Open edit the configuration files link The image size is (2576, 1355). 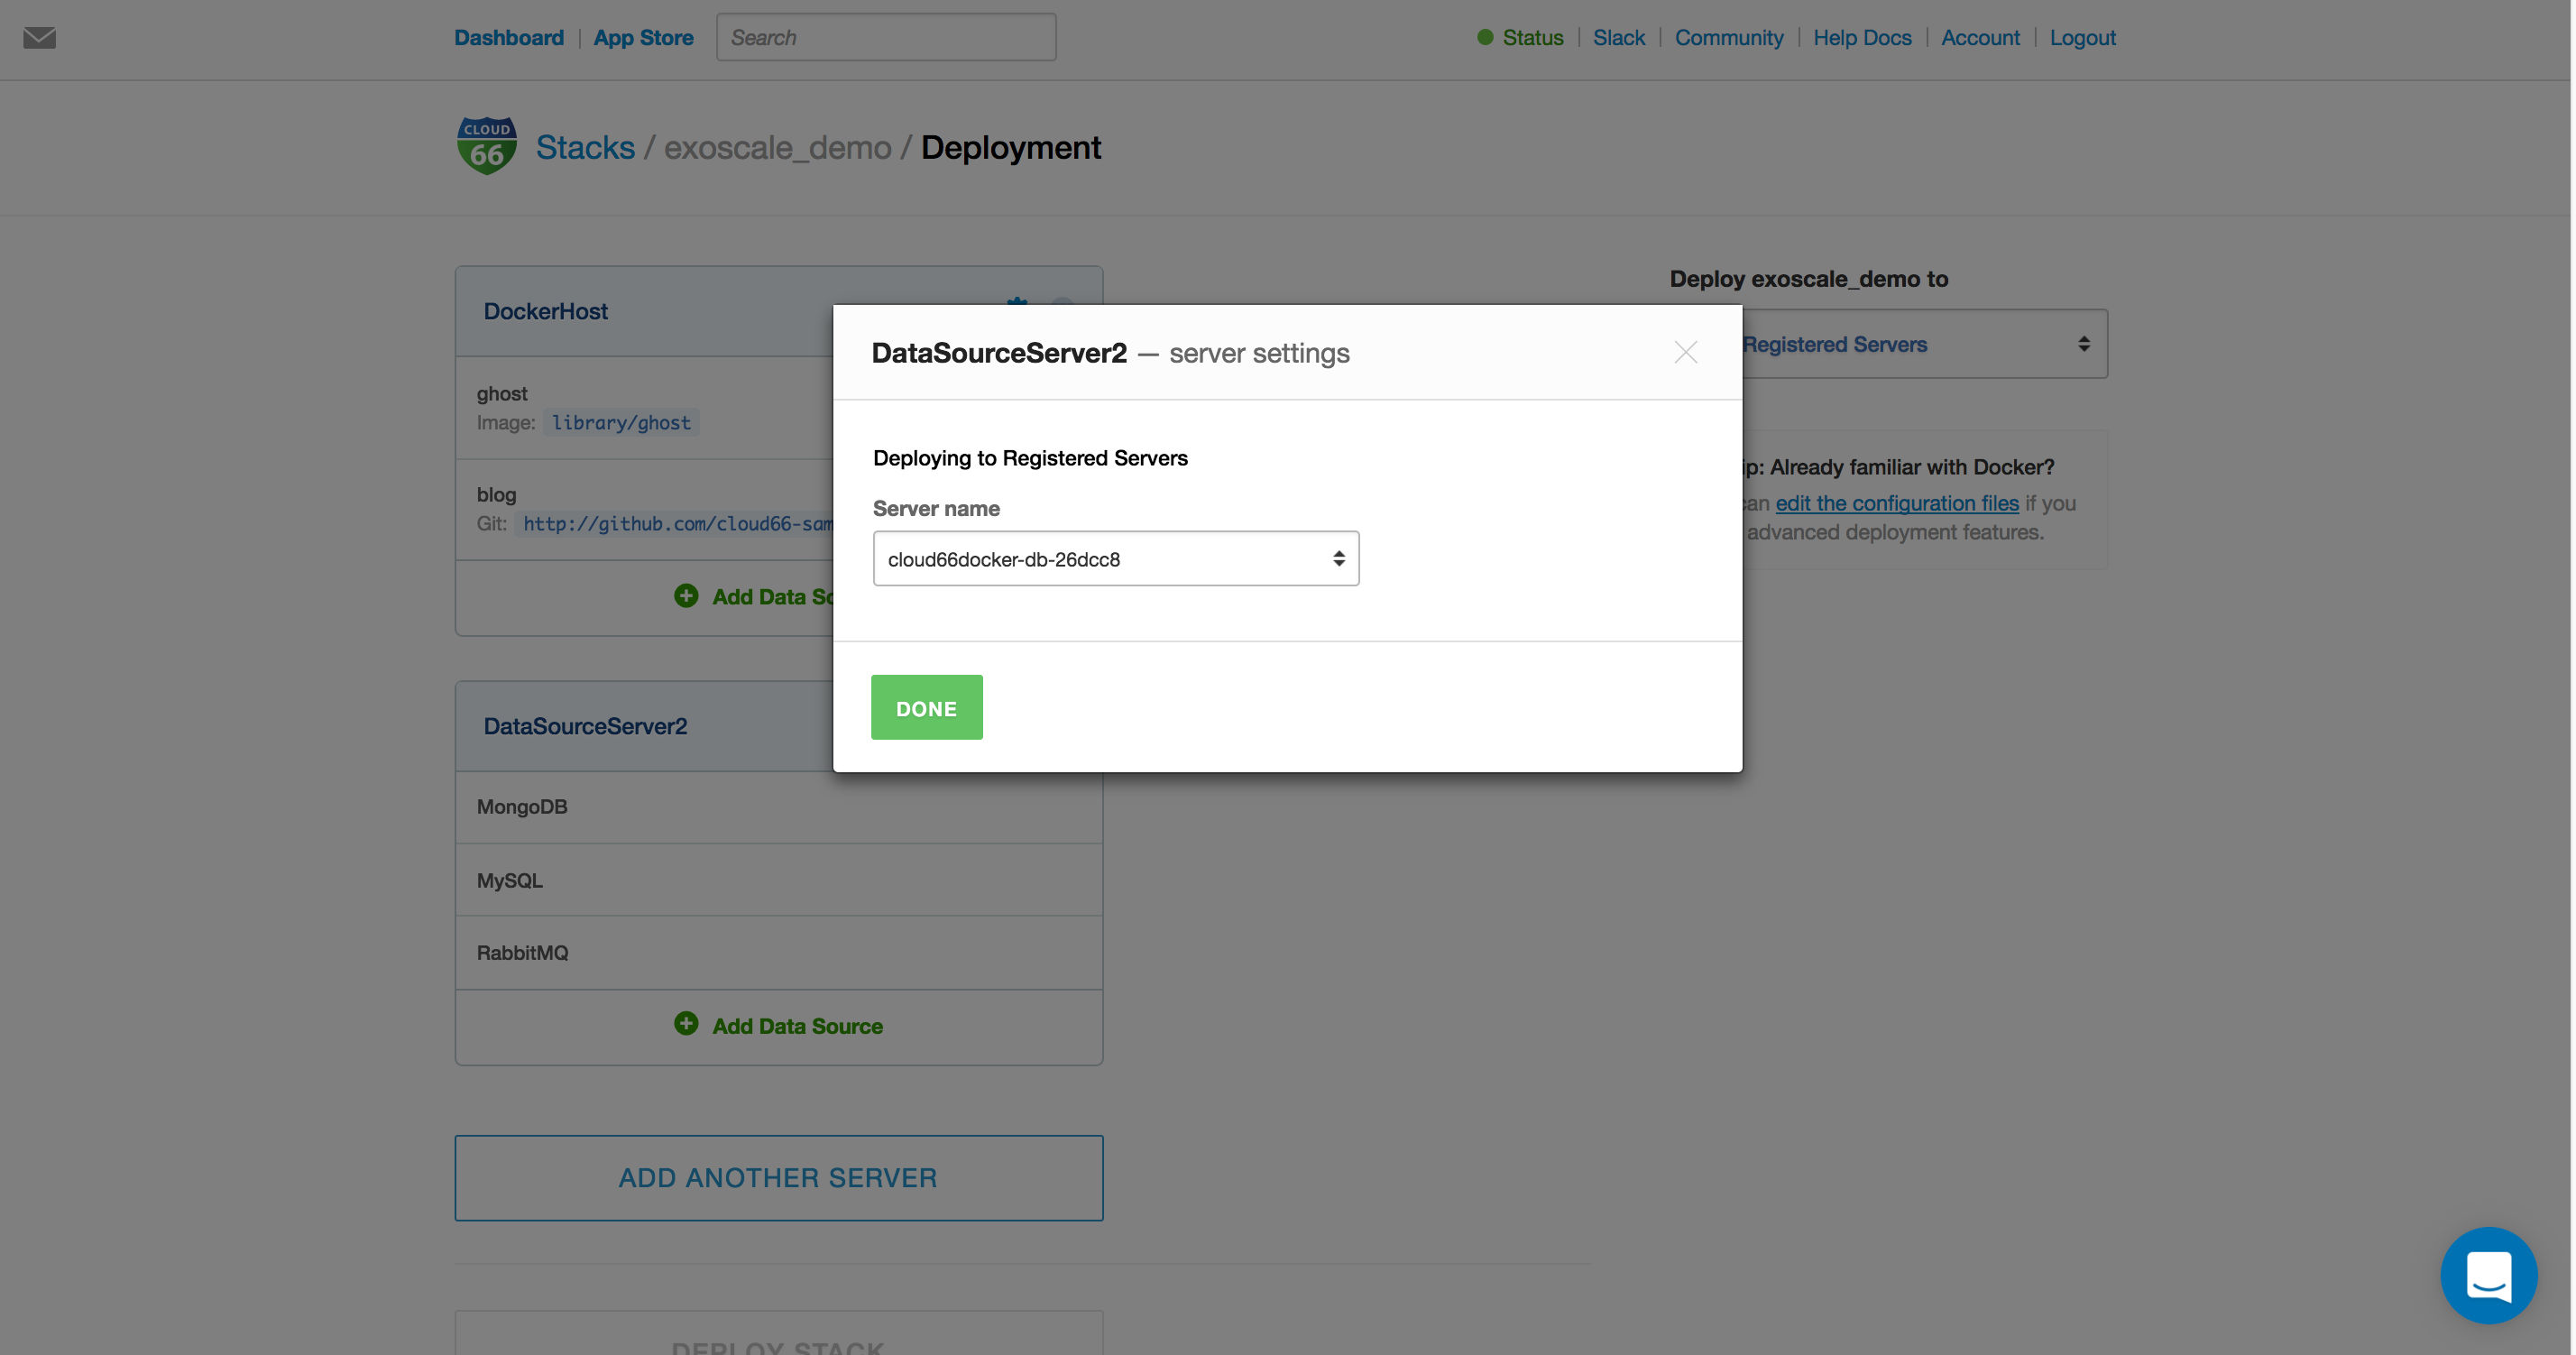point(1897,503)
